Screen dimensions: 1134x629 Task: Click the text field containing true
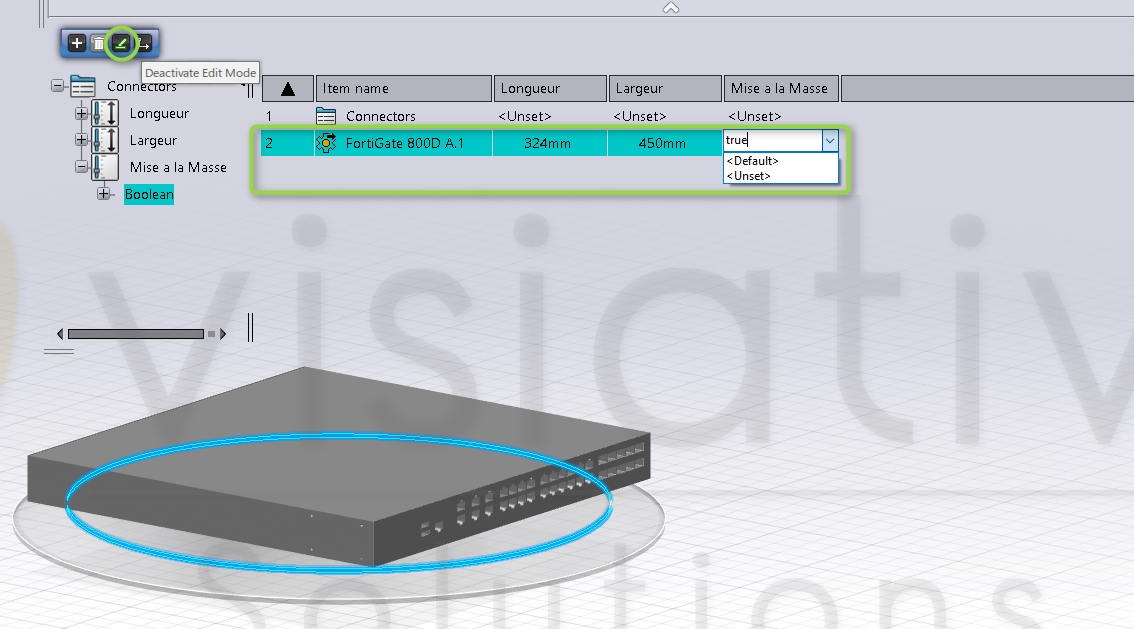772,140
